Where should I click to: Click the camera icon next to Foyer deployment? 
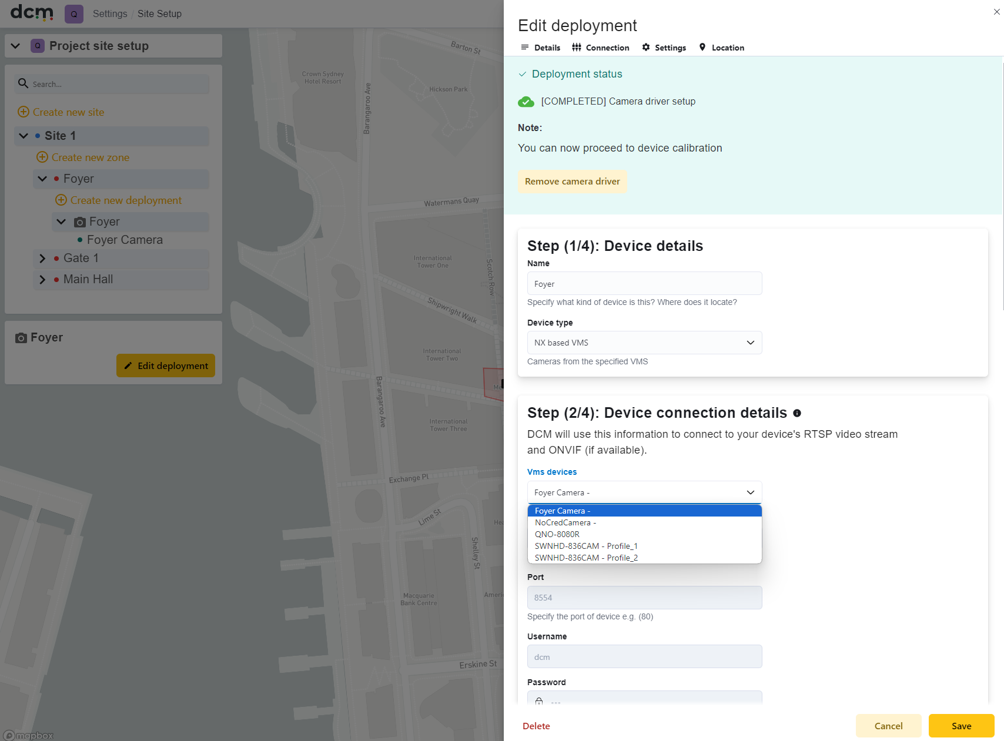point(80,222)
